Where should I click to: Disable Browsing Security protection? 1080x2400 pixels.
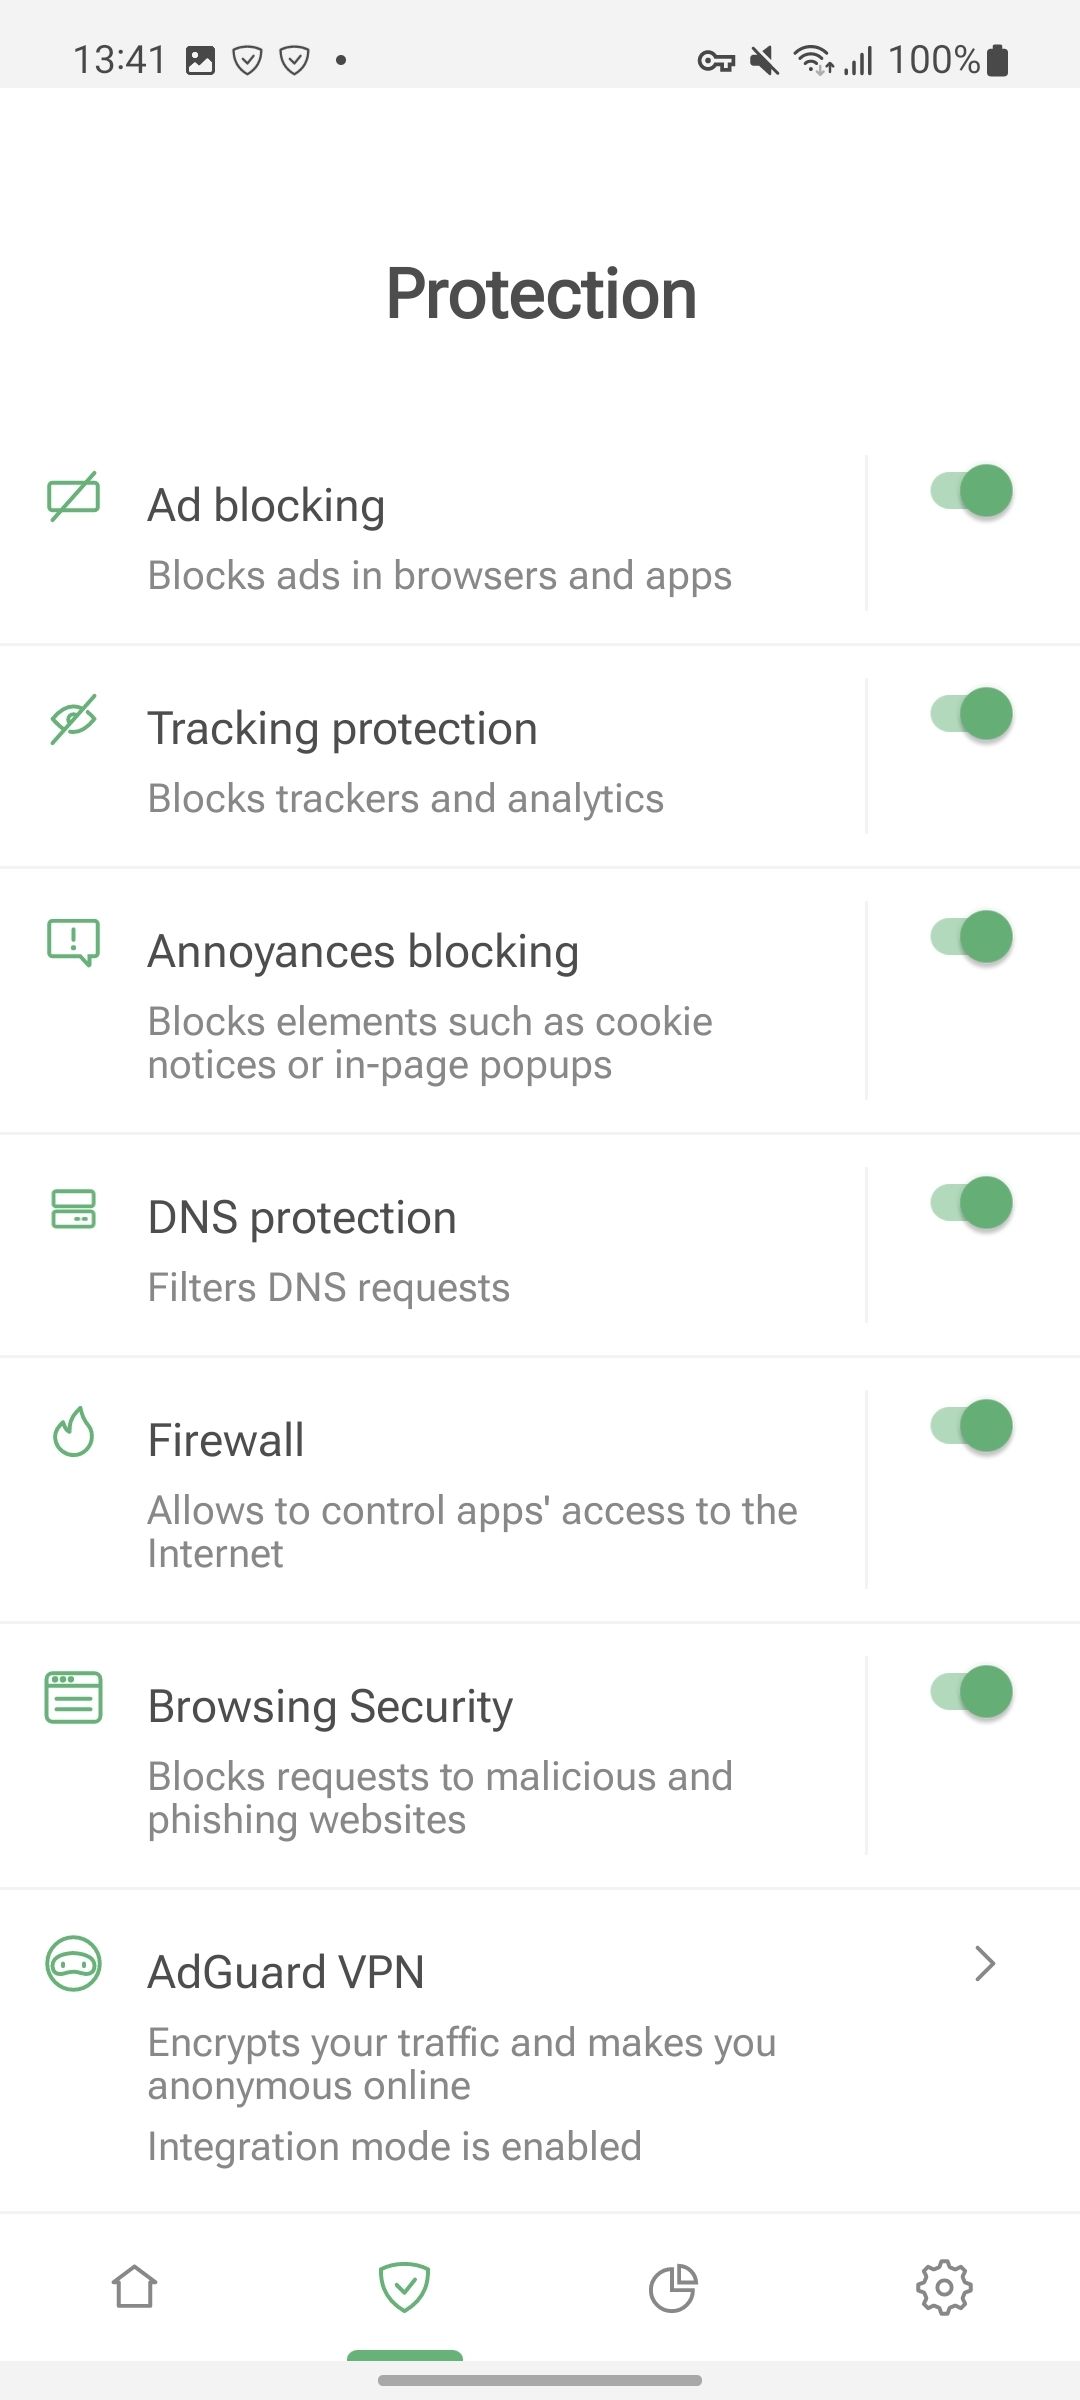pos(968,1691)
